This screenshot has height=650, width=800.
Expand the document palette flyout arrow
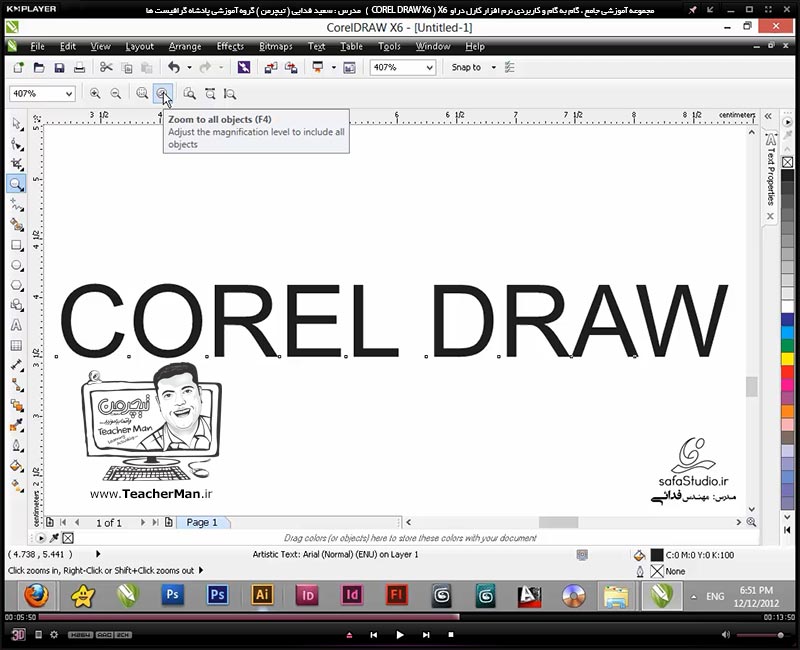click(x=40, y=538)
